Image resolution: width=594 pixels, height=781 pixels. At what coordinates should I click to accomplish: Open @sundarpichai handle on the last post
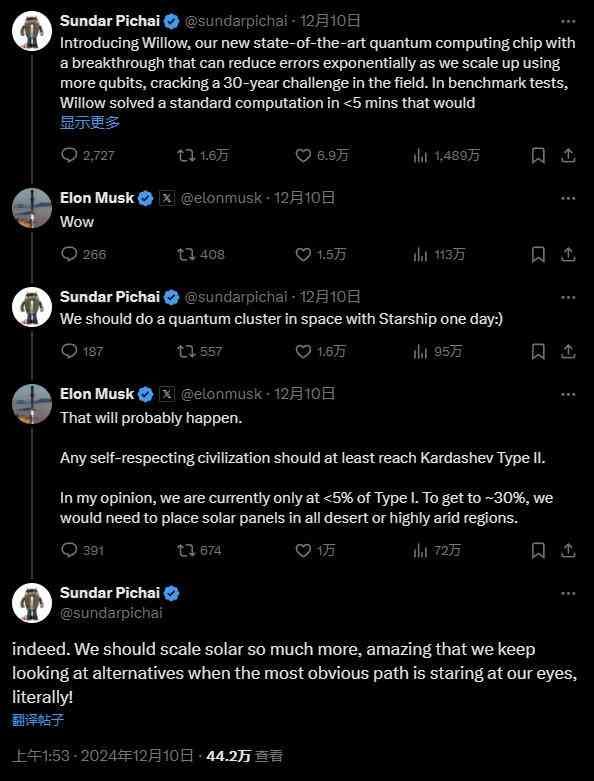[111, 613]
